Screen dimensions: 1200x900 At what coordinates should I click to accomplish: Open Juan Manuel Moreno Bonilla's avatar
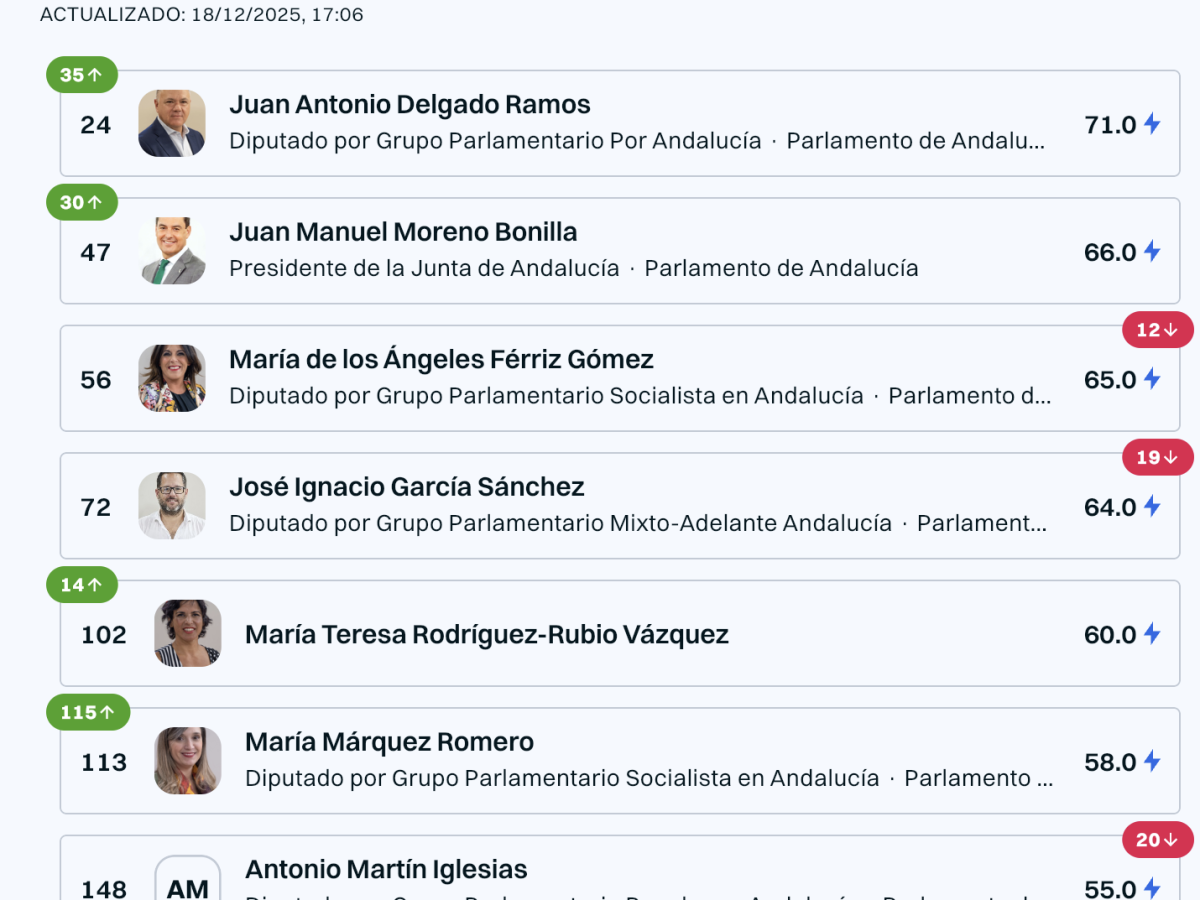172,251
